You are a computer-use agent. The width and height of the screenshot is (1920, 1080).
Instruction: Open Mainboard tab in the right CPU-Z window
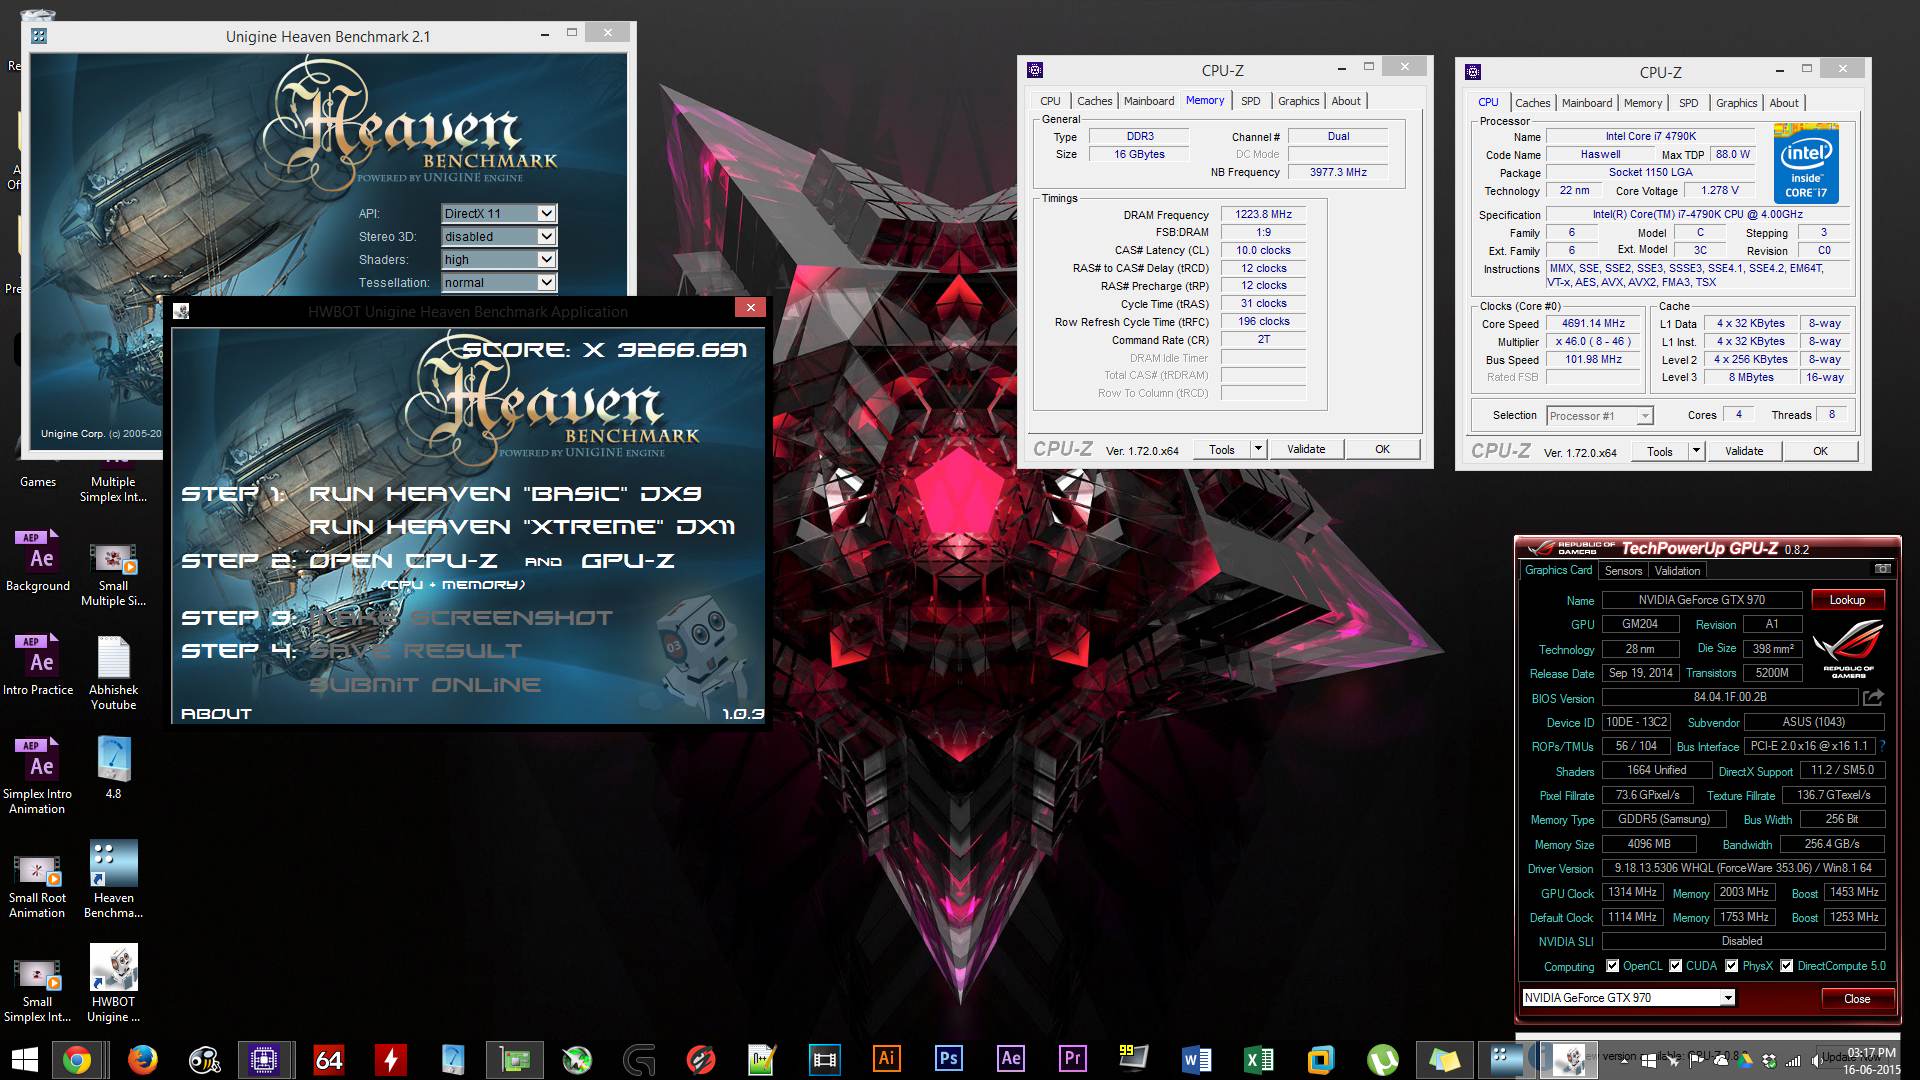click(1587, 103)
